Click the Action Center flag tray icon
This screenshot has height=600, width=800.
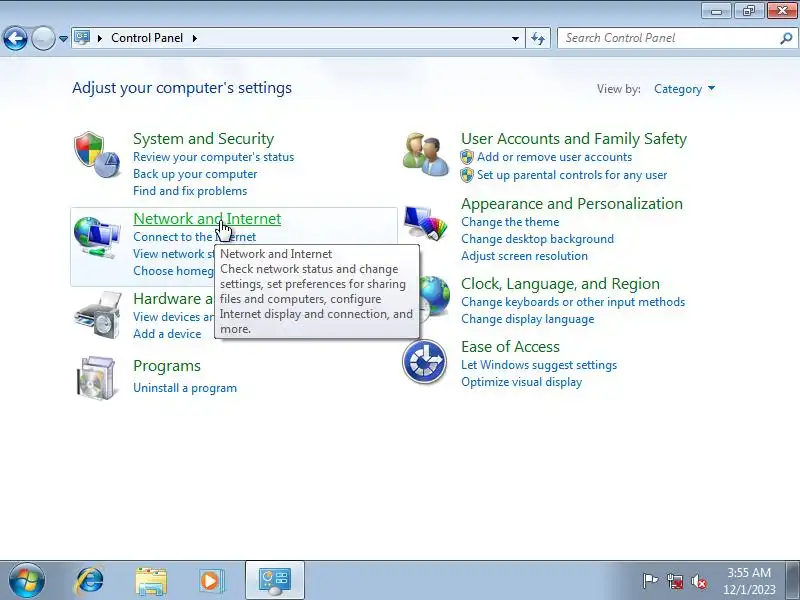click(x=650, y=581)
